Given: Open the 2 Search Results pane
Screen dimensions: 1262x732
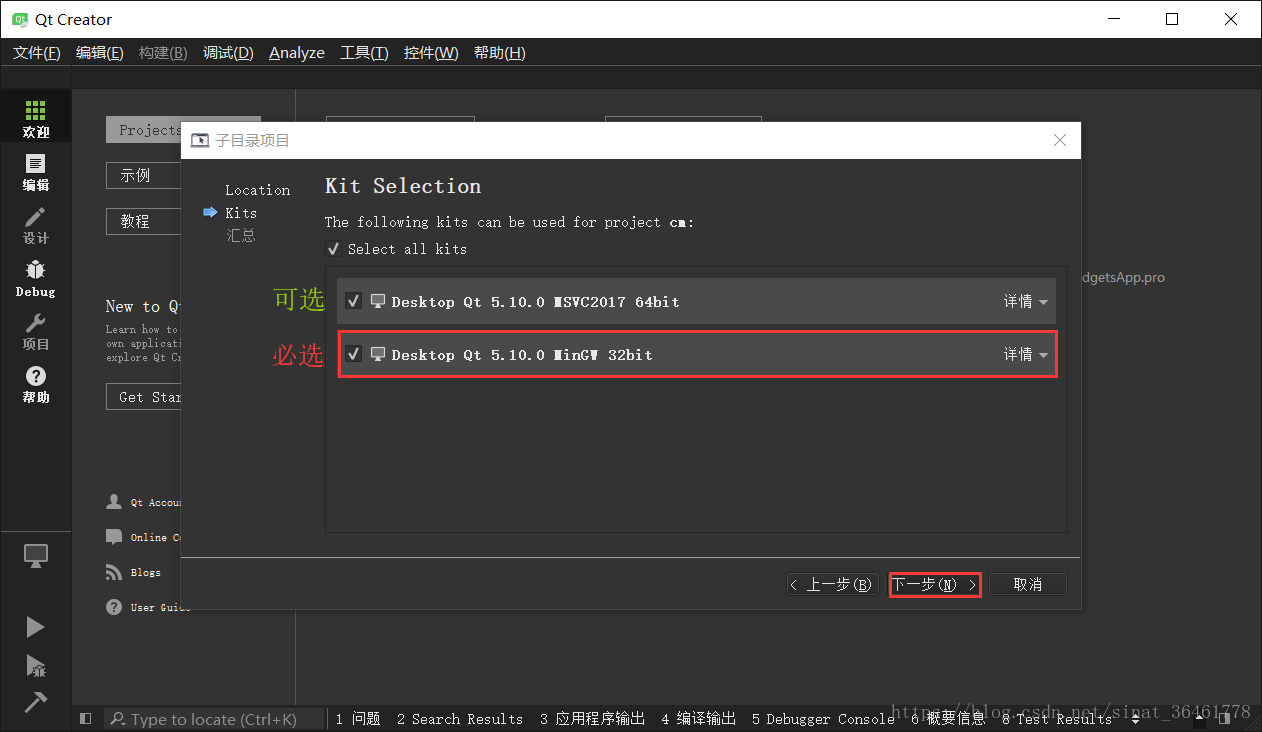Looking at the screenshot, I should pos(460,718).
